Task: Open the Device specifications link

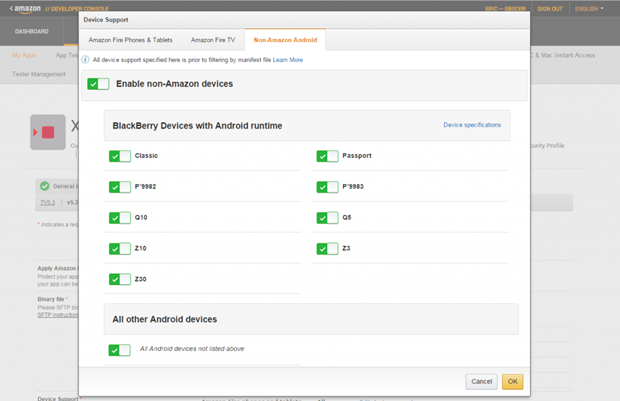Action: pyautogui.click(x=472, y=125)
